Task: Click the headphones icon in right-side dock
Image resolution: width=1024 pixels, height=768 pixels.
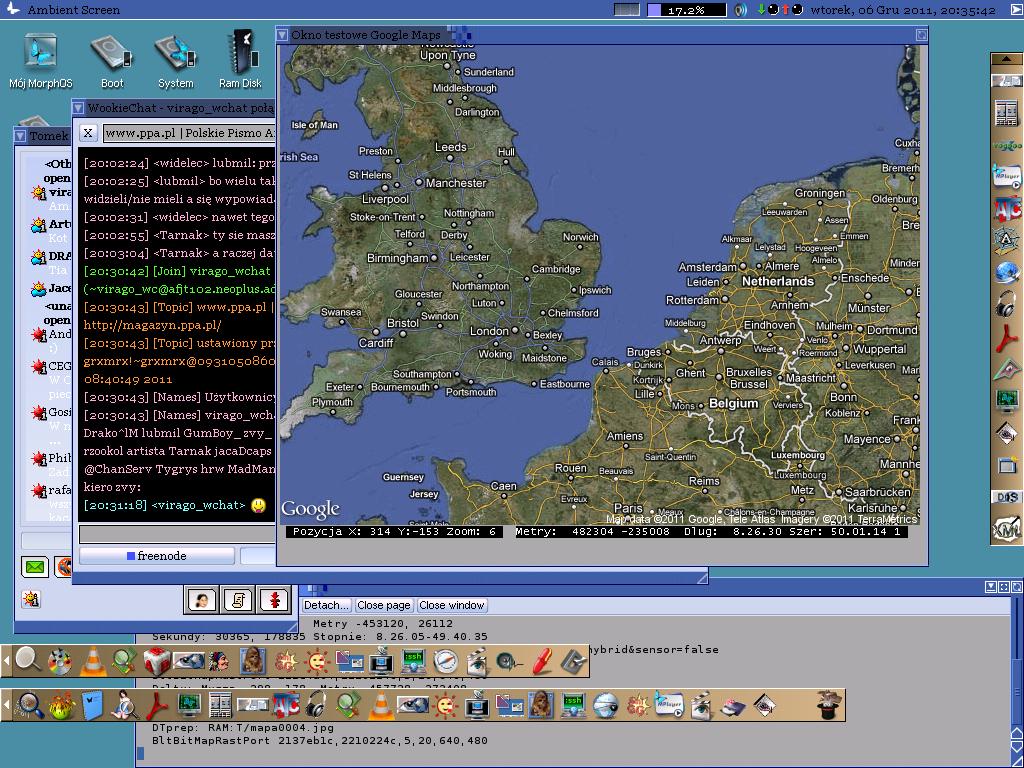Action: (x=1006, y=304)
